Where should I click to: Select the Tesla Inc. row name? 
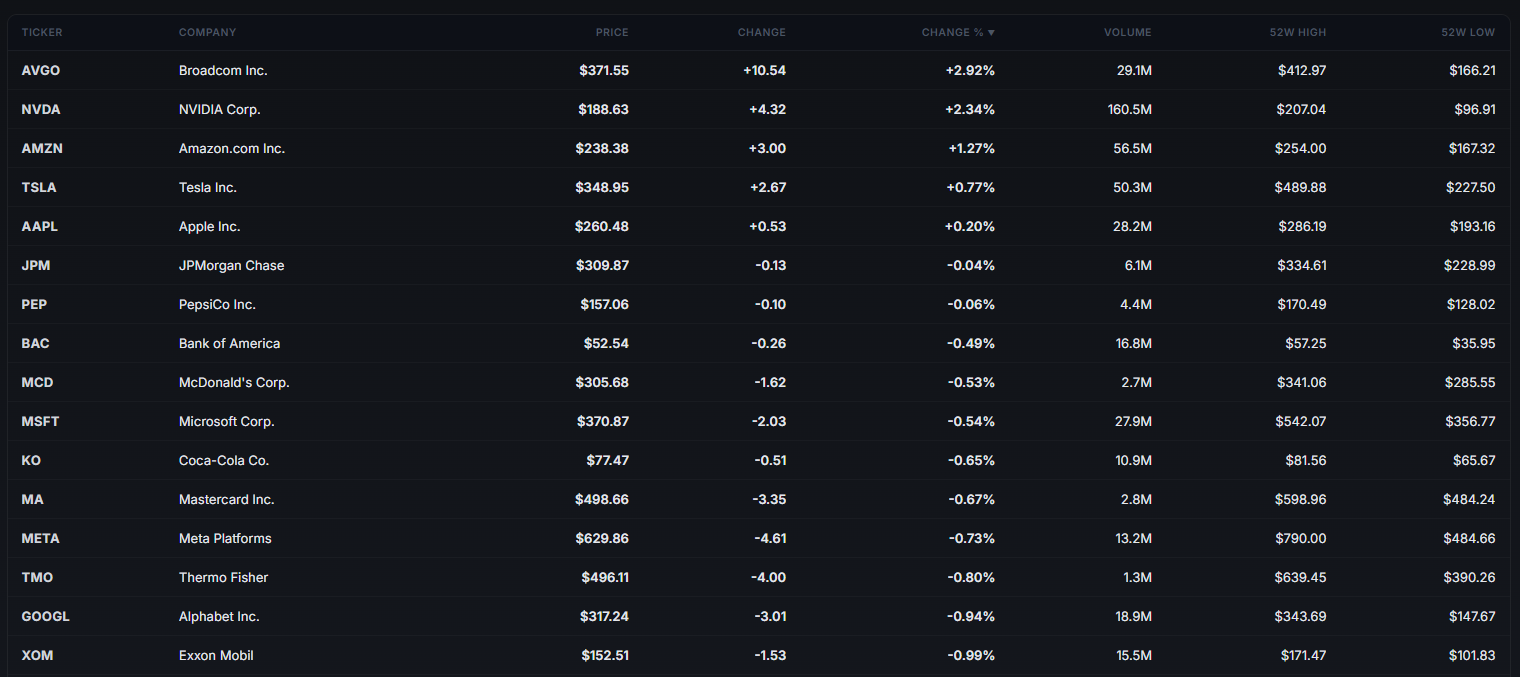pyautogui.click(x=207, y=188)
